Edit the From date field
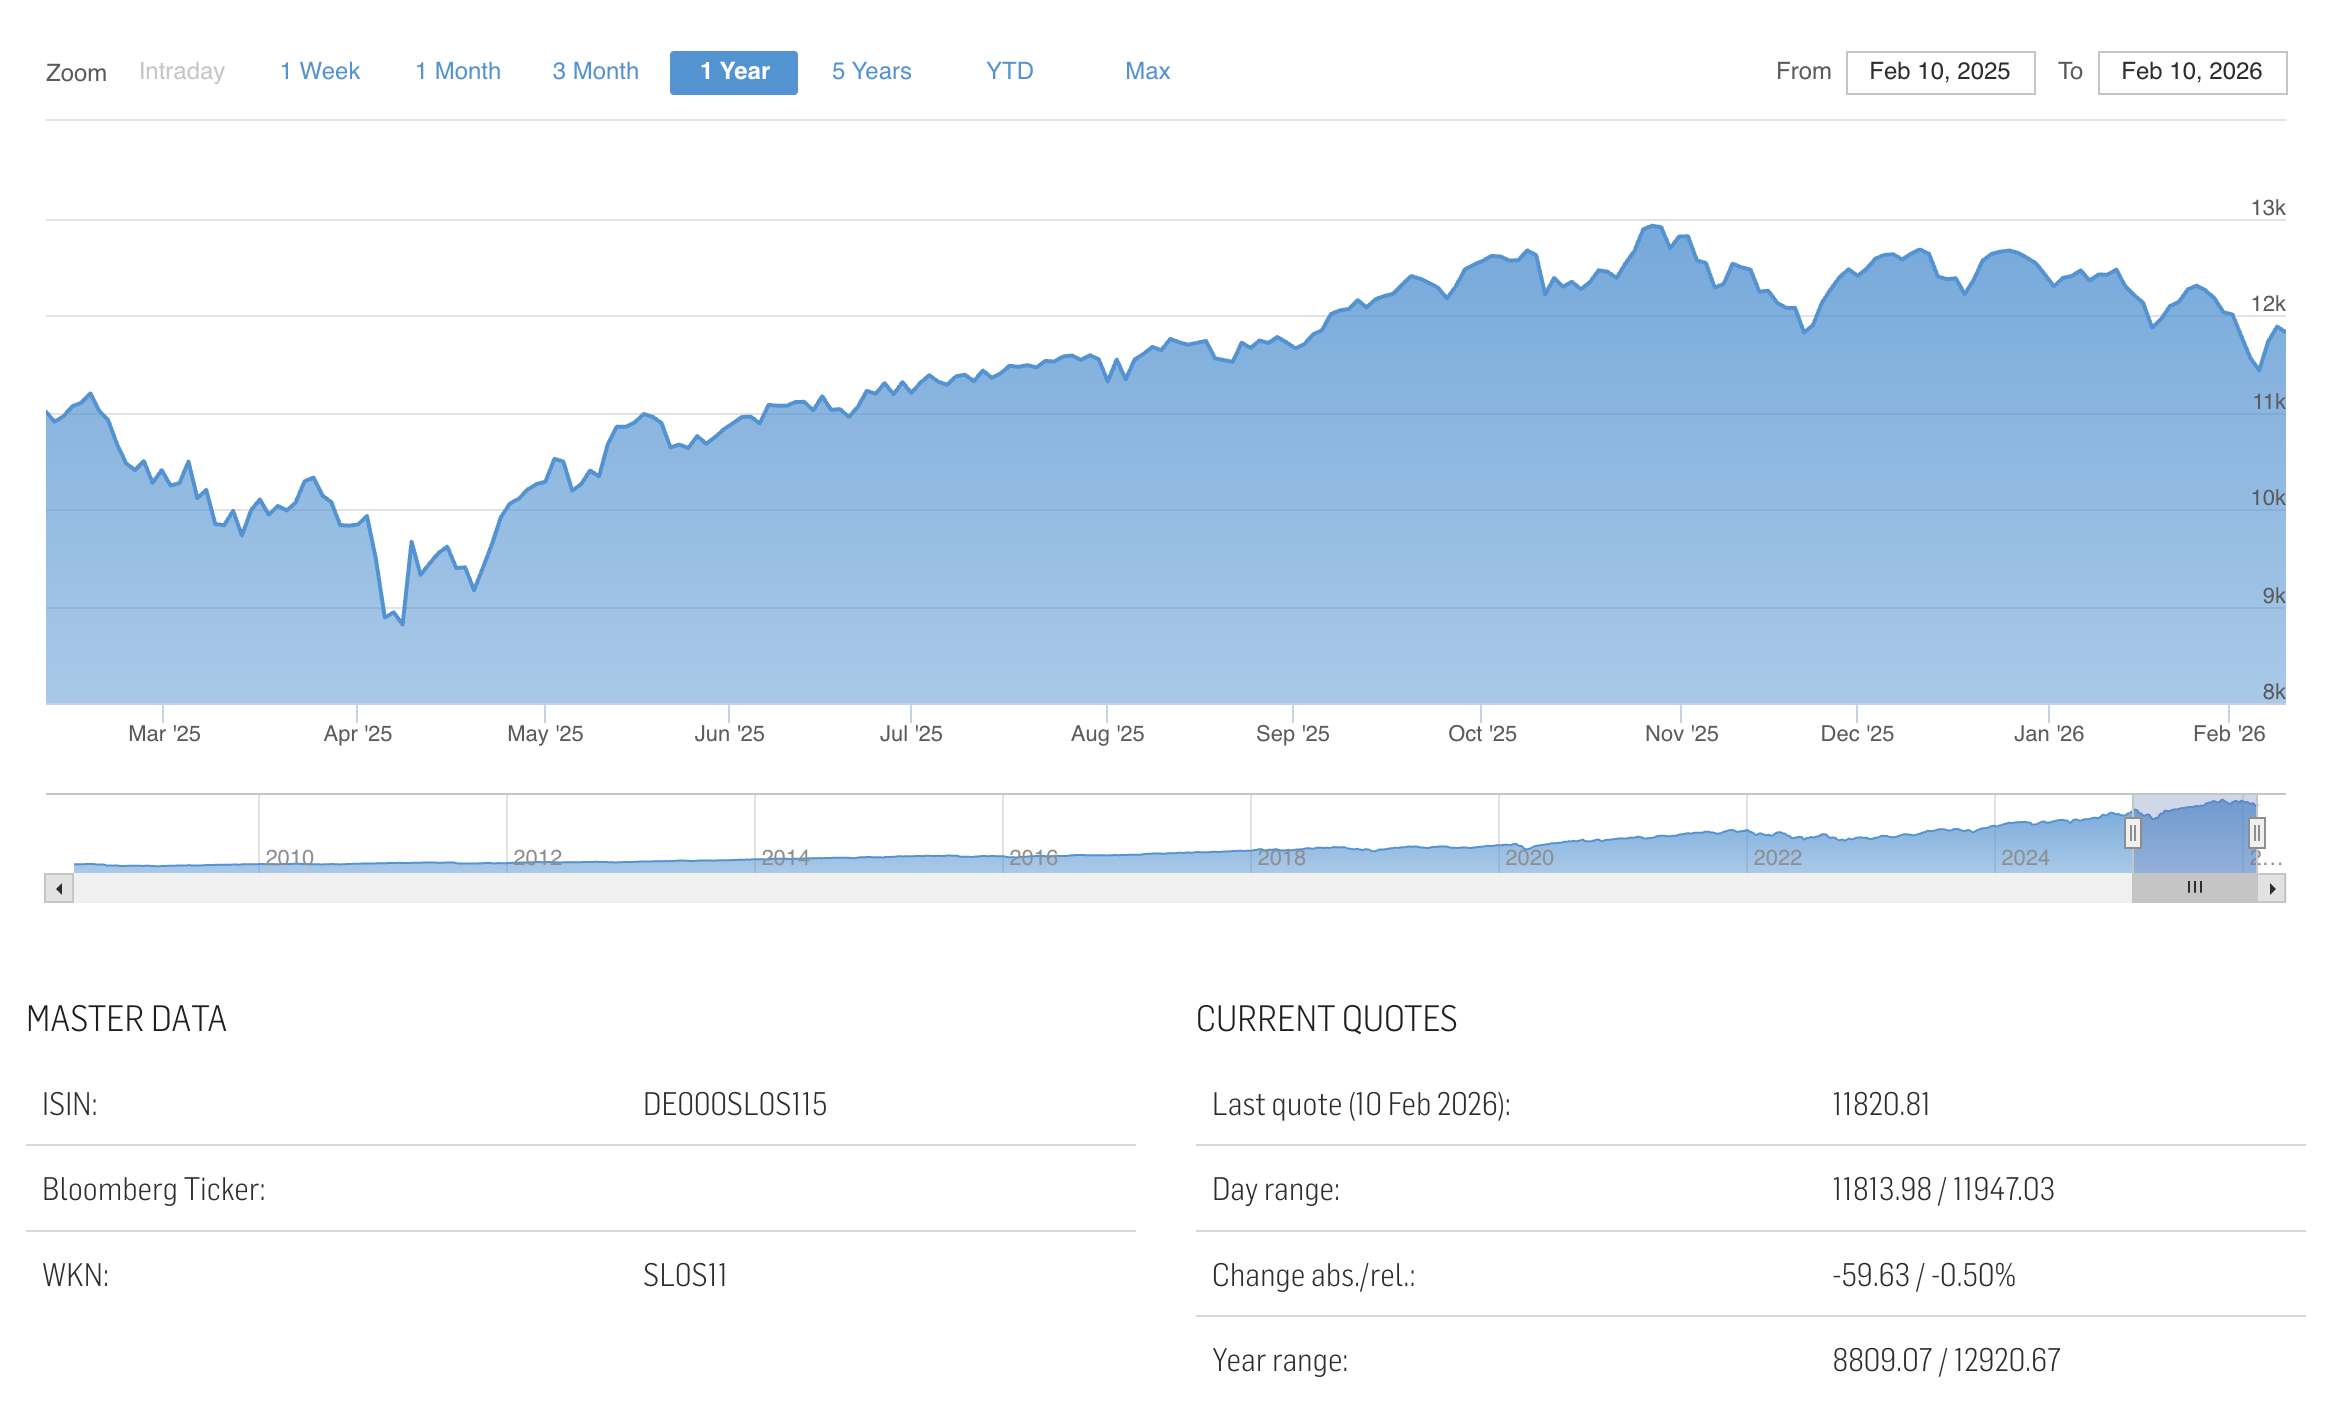2332x1418 pixels. (1939, 72)
